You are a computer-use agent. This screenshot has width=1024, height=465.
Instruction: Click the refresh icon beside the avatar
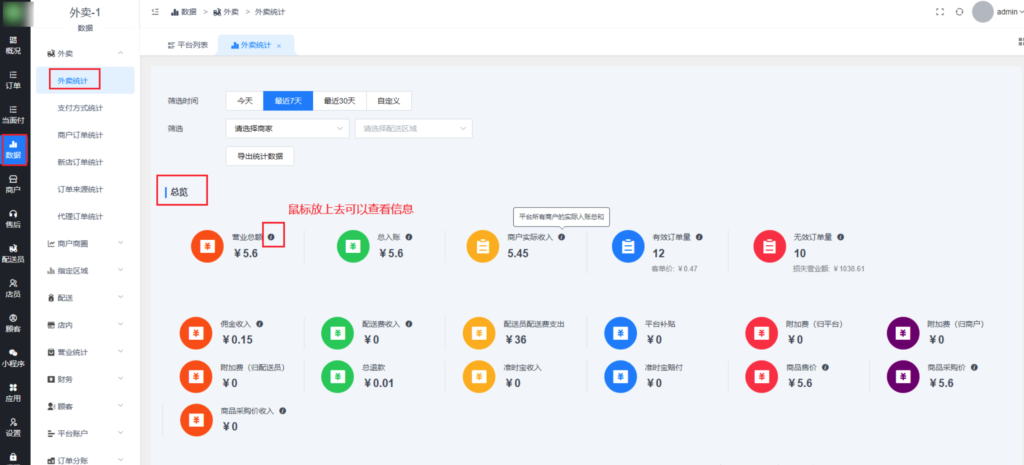959,12
